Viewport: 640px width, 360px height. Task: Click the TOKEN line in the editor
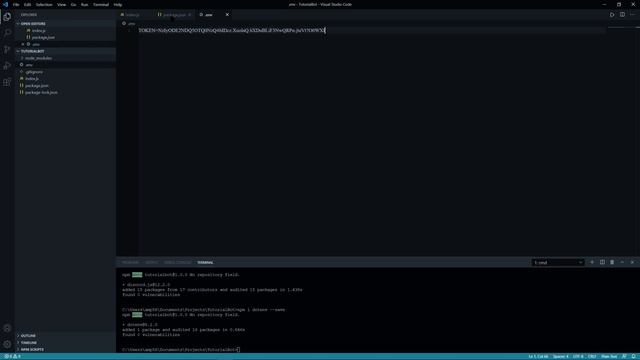point(231,30)
